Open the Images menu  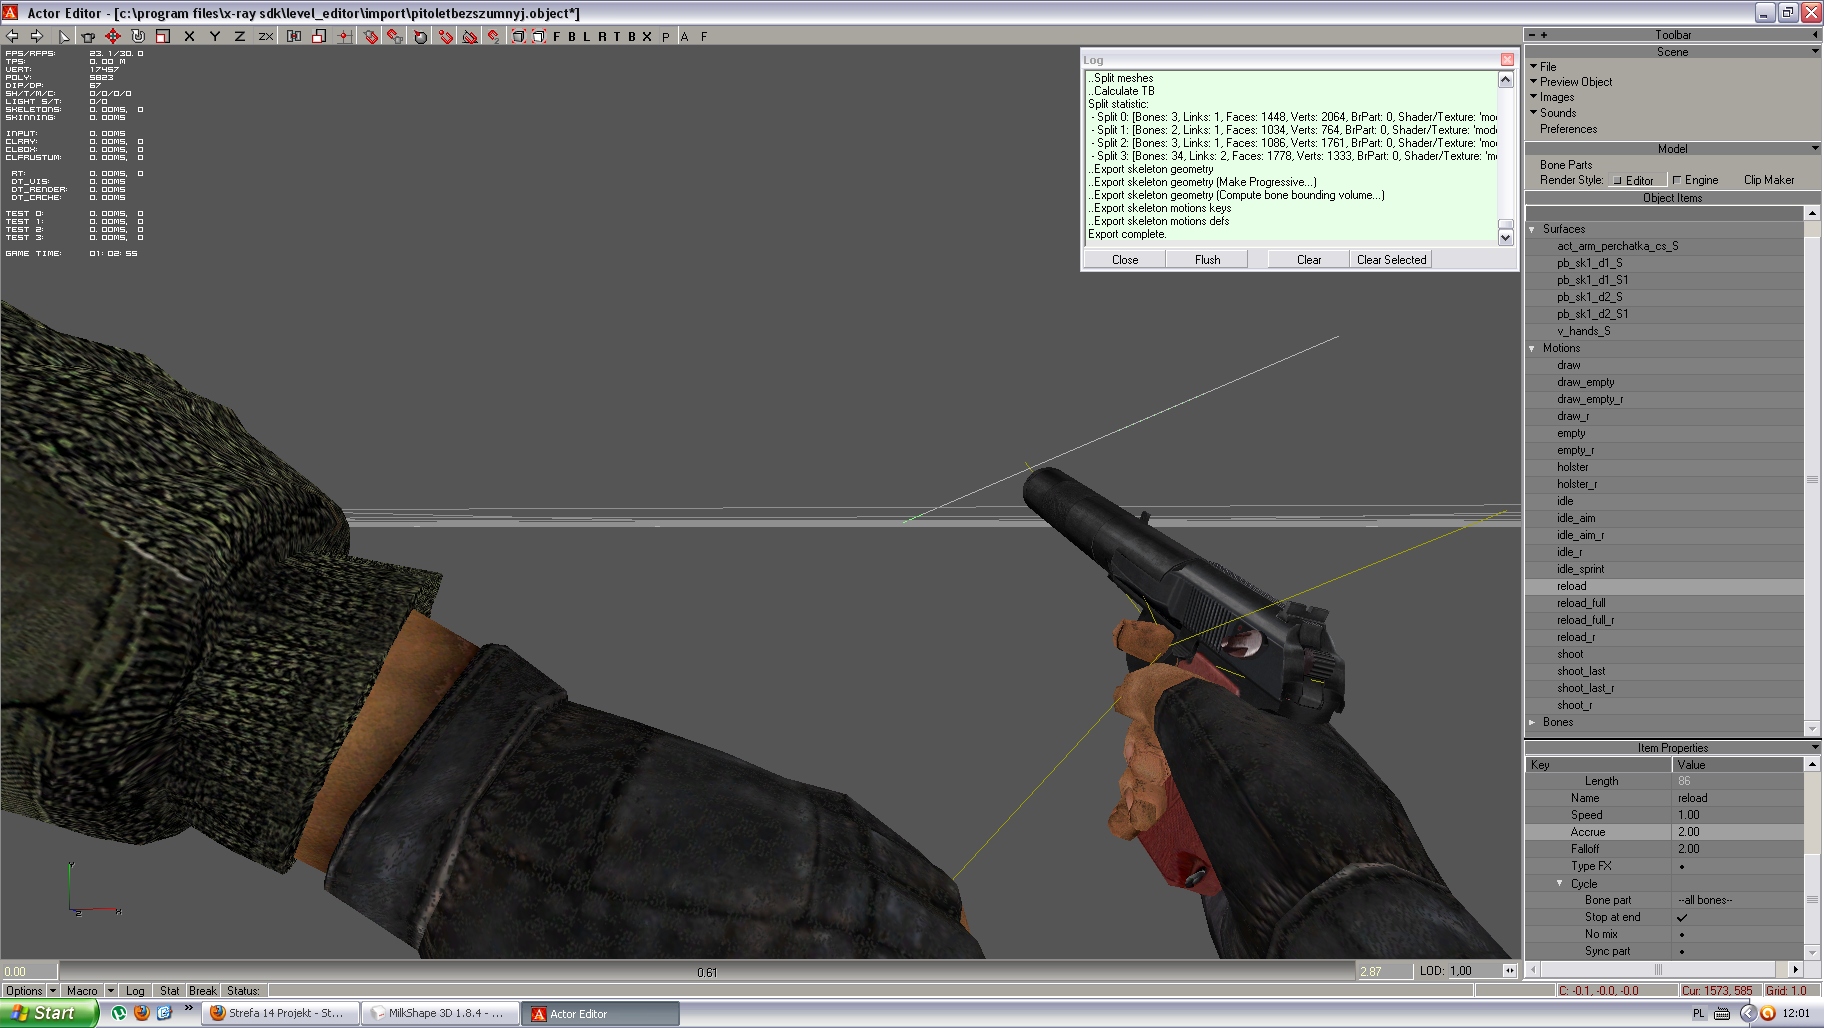click(1556, 97)
